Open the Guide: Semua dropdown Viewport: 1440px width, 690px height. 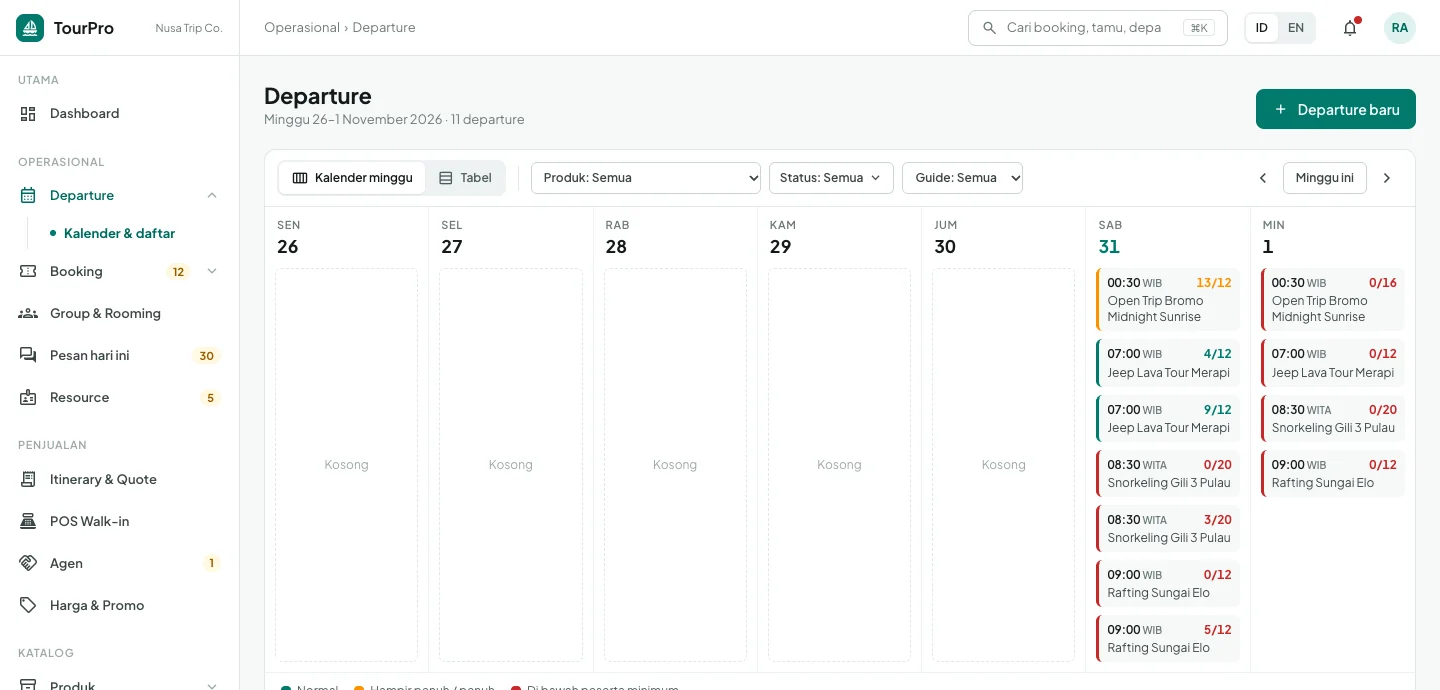click(x=962, y=178)
